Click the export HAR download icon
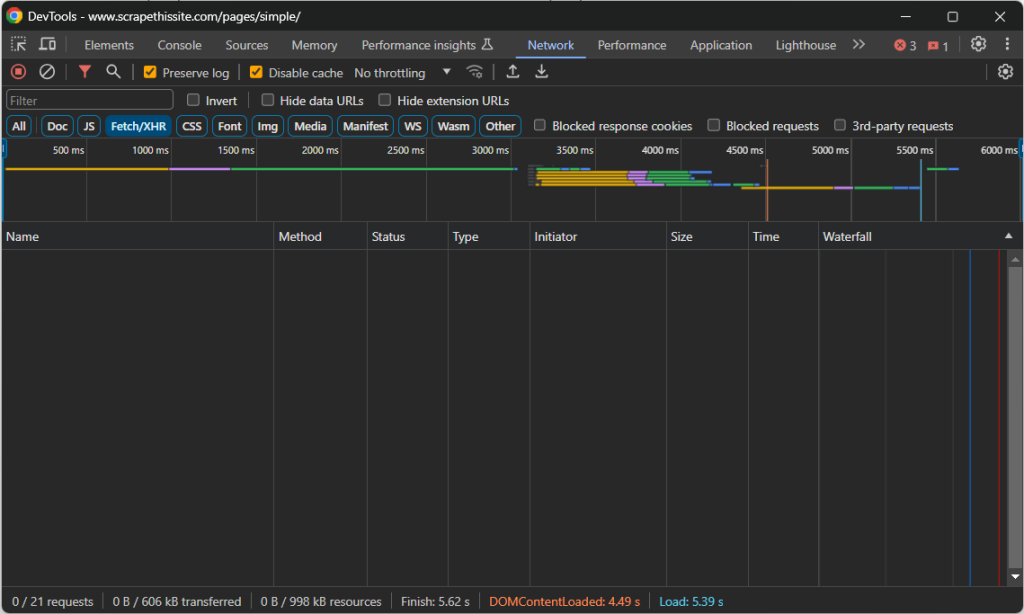The image size is (1024, 614). pyautogui.click(x=541, y=72)
